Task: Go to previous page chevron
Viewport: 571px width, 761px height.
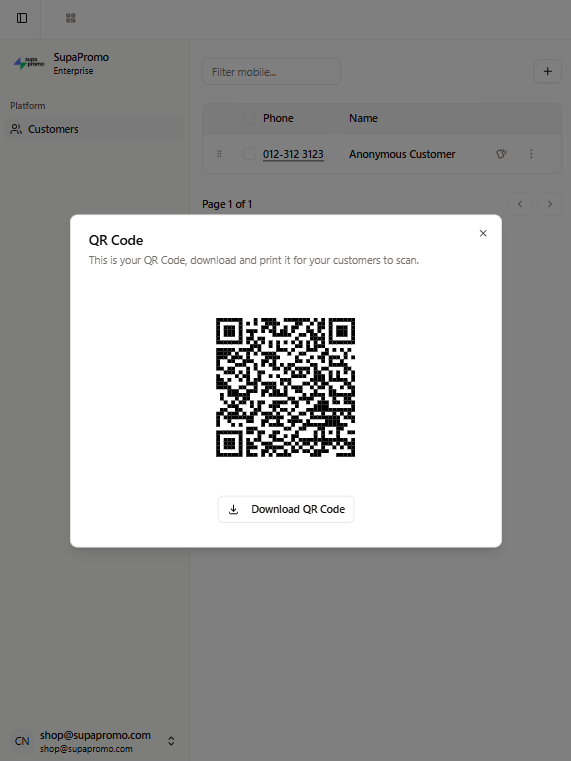Action: coord(520,204)
